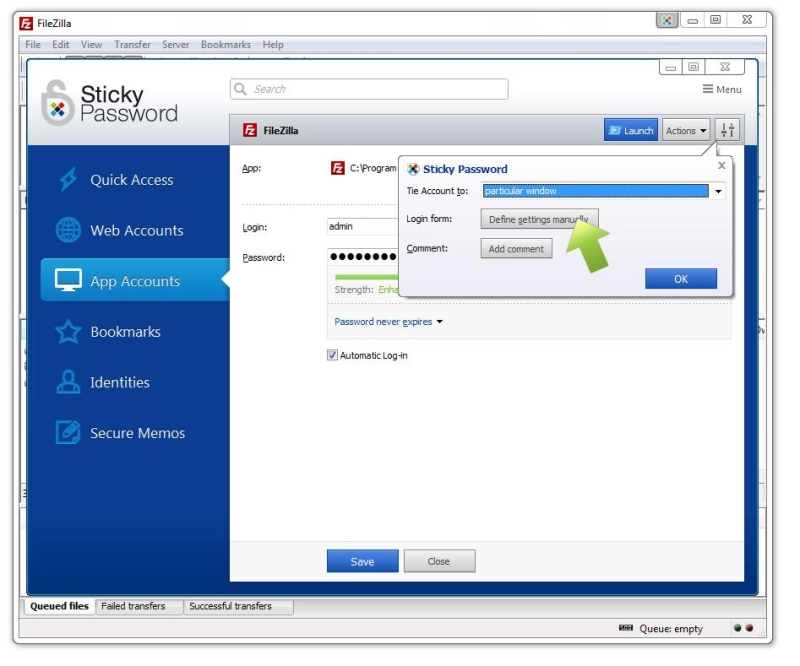
Task: Open Bookmarks star icon
Action: (68, 332)
